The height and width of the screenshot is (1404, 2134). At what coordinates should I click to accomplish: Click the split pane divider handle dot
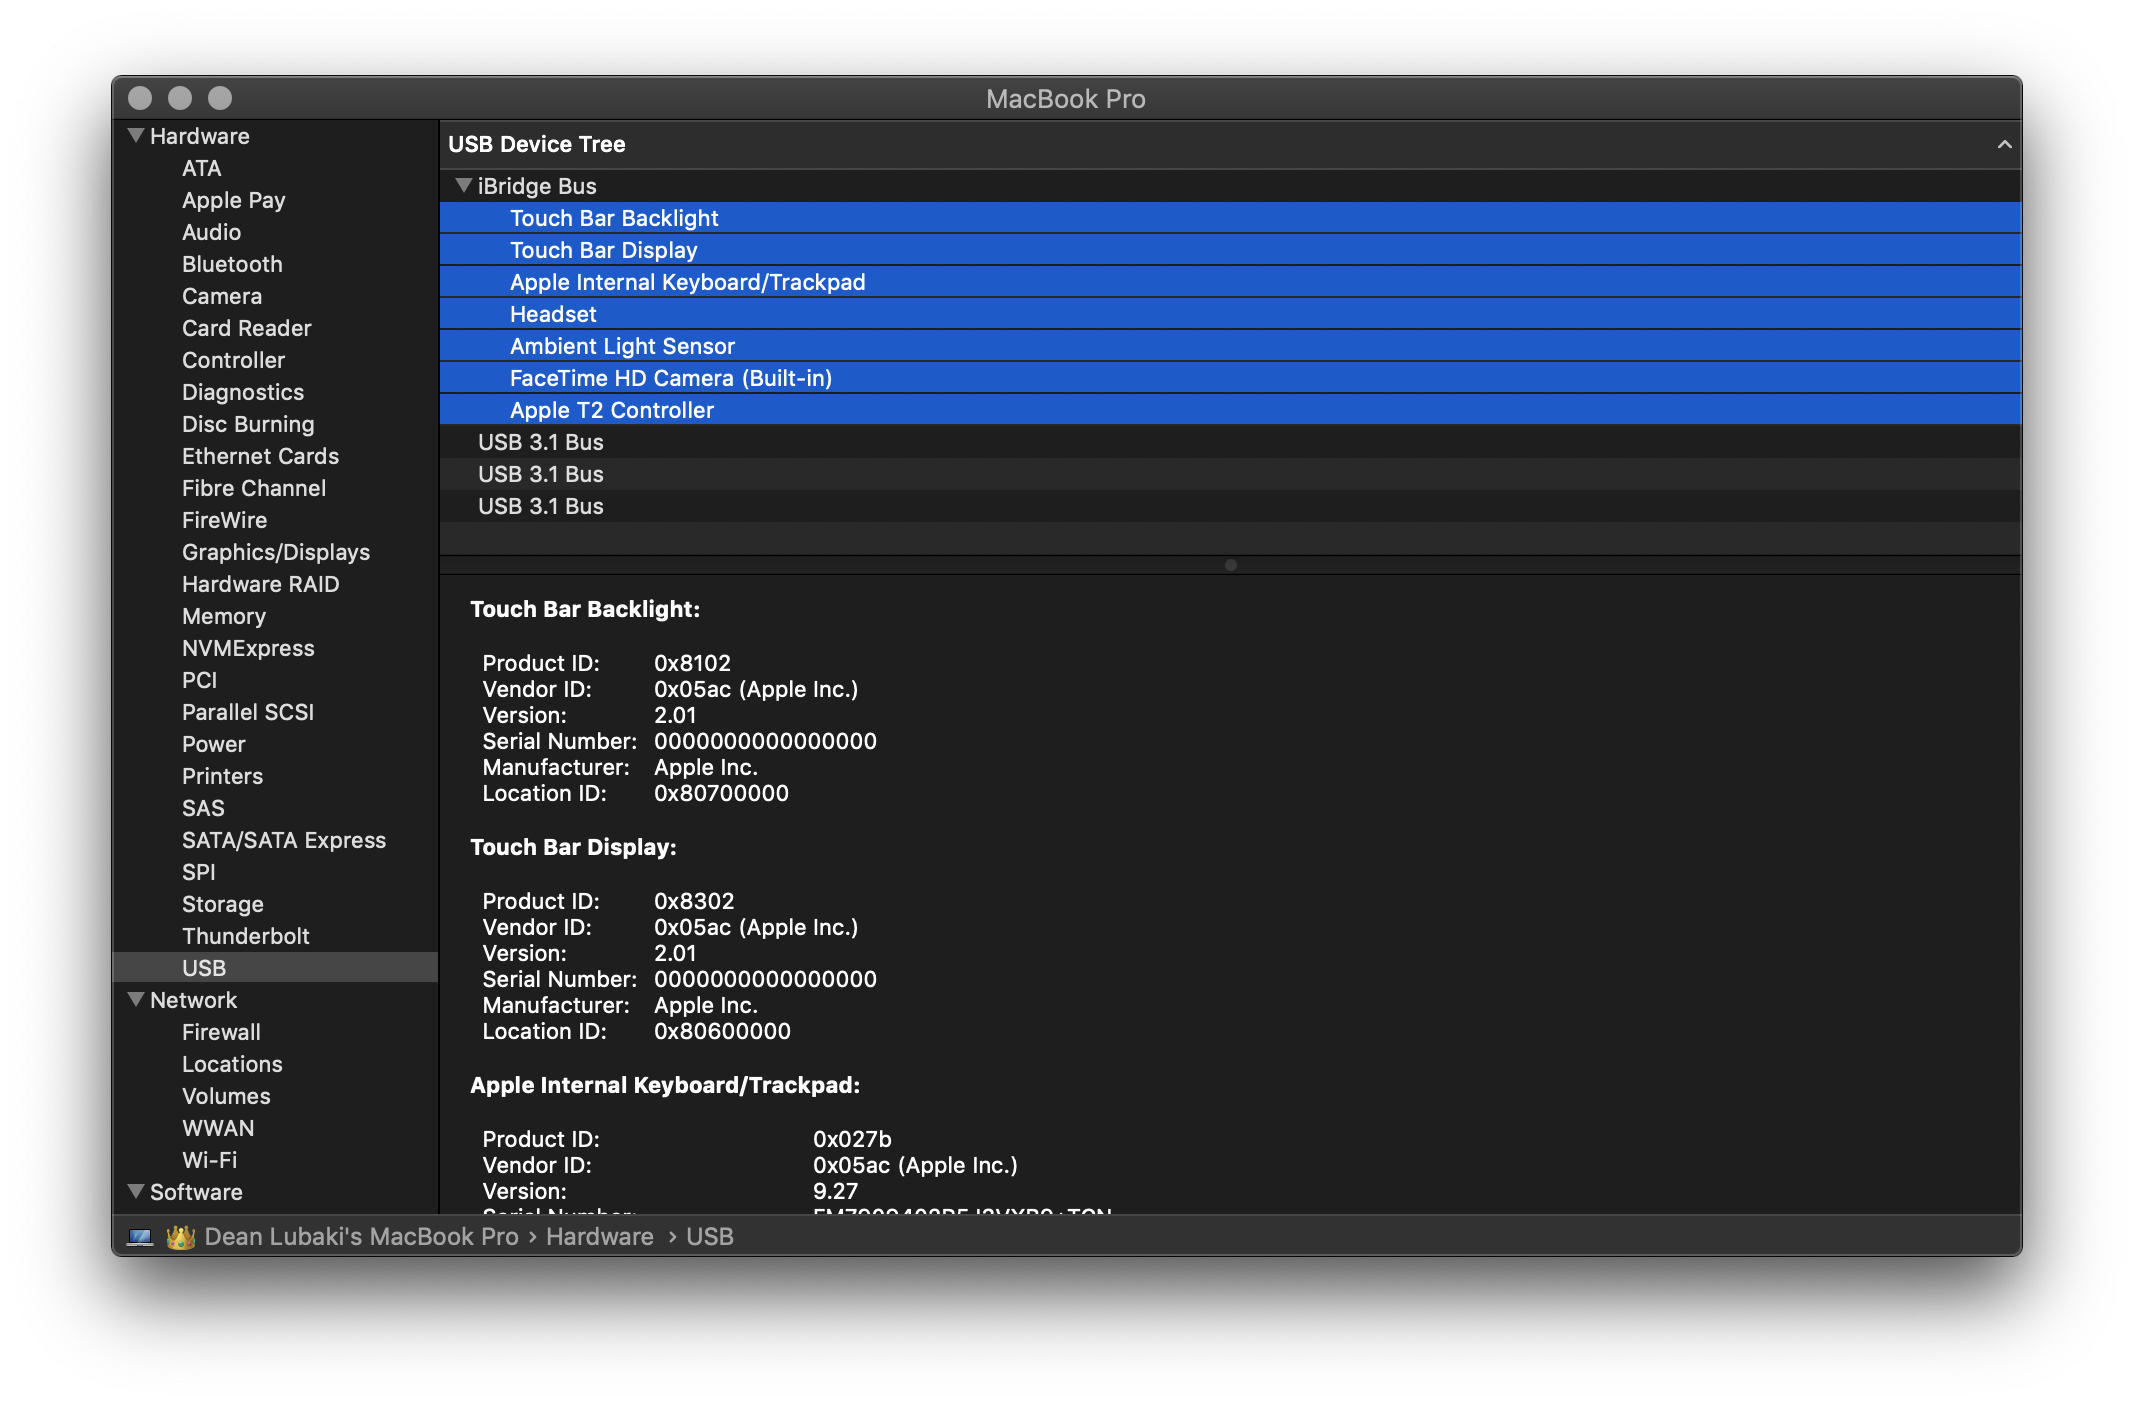point(1231,565)
